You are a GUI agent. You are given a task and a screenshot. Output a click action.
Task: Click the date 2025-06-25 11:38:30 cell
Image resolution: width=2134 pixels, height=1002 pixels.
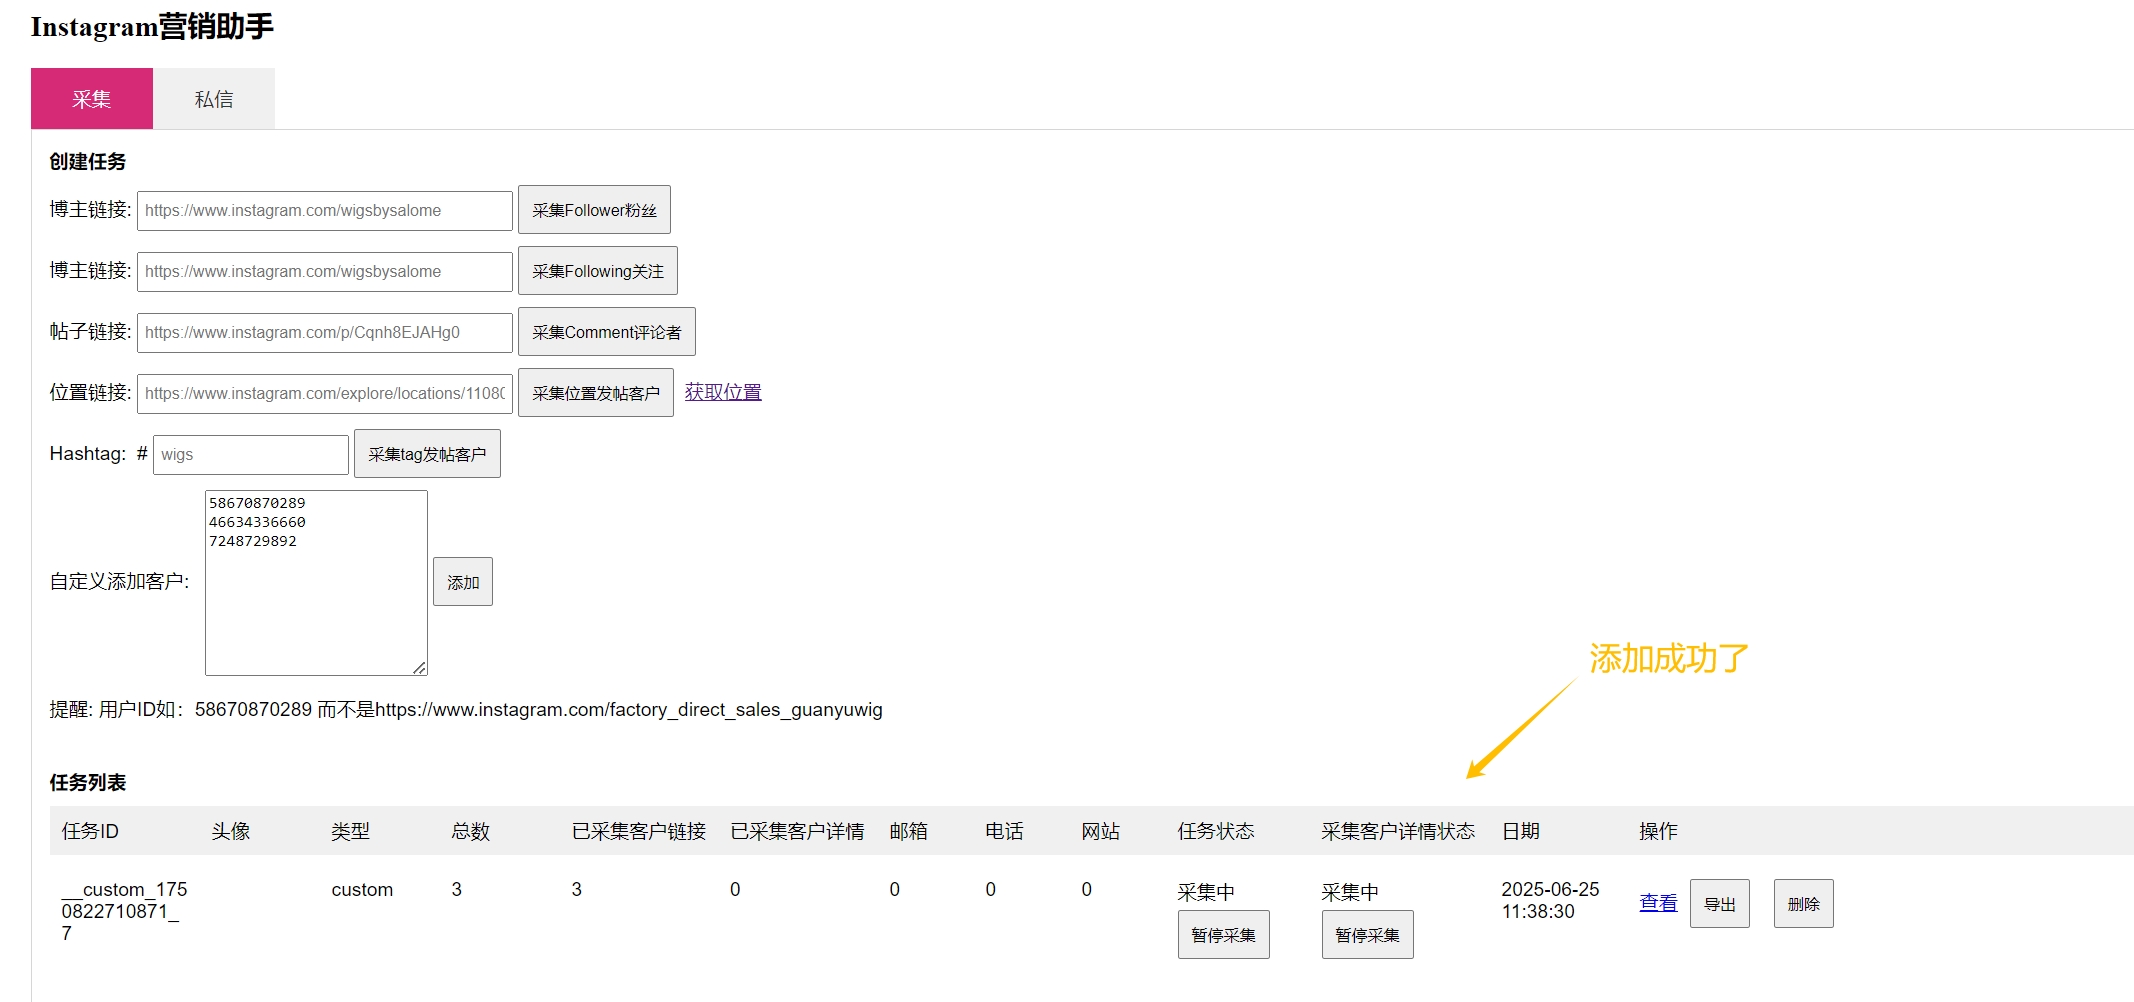tap(1550, 900)
